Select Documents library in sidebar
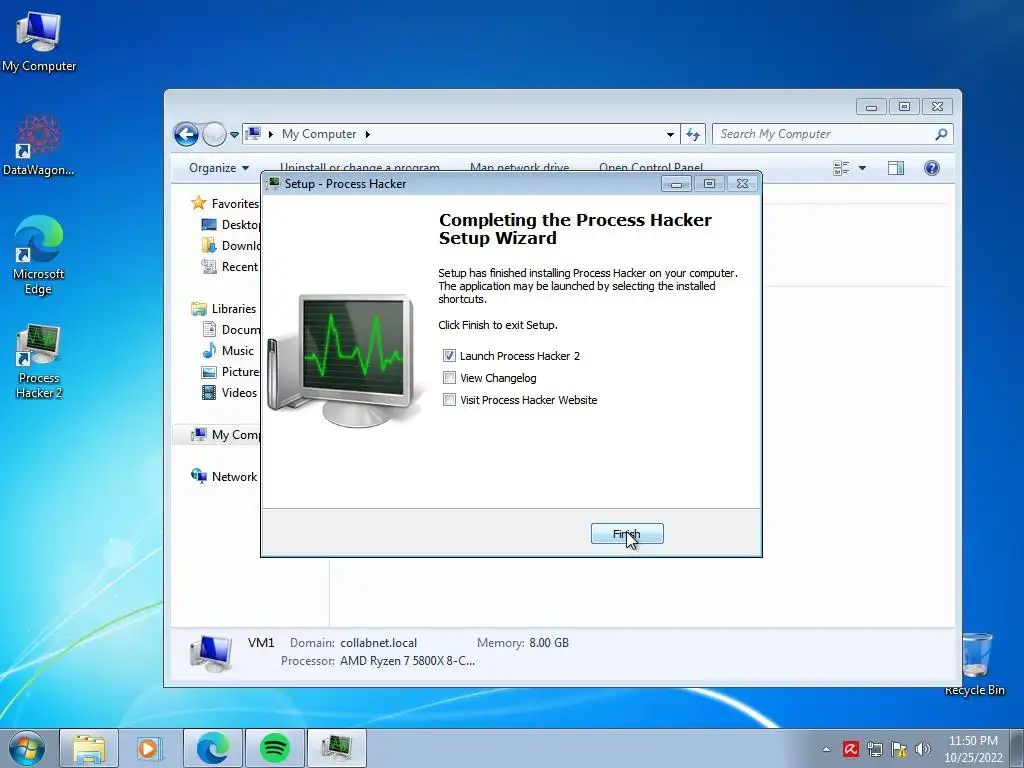Viewport: 1024px width, 768px height. (x=231, y=330)
